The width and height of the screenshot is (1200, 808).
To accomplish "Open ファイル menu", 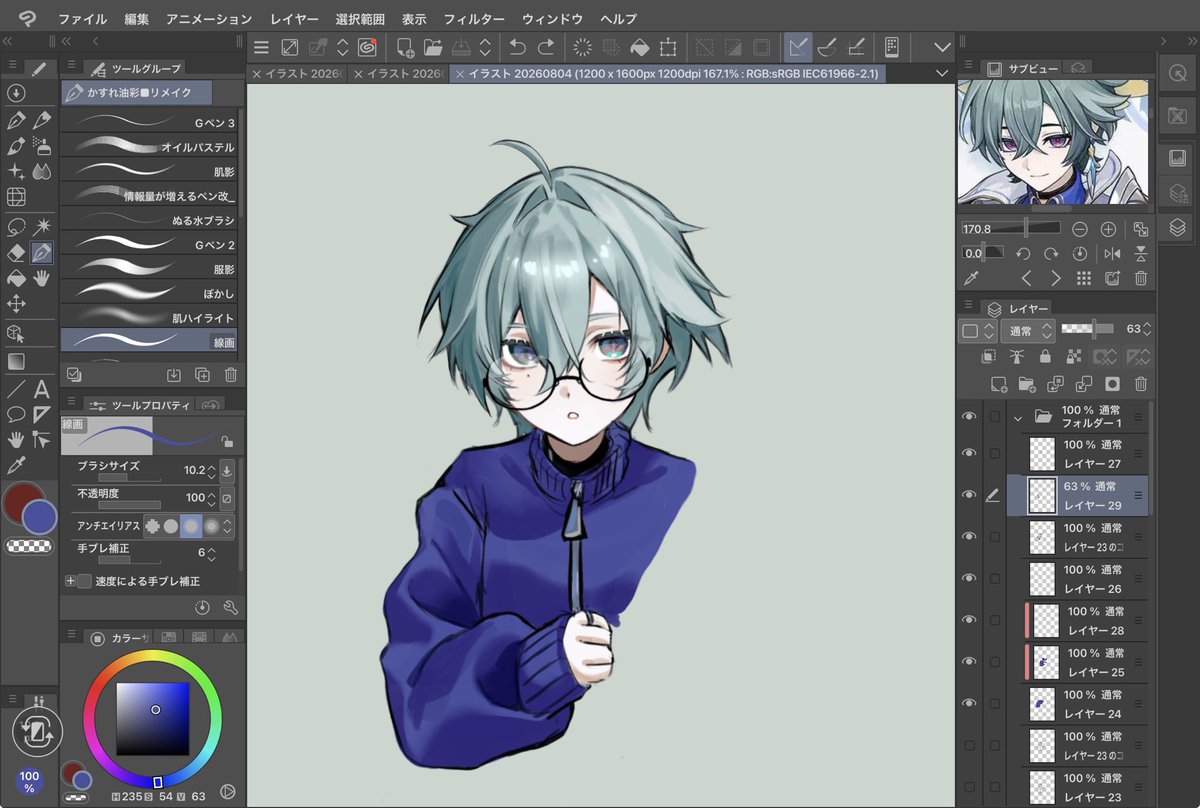I will click(x=82, y=19).
